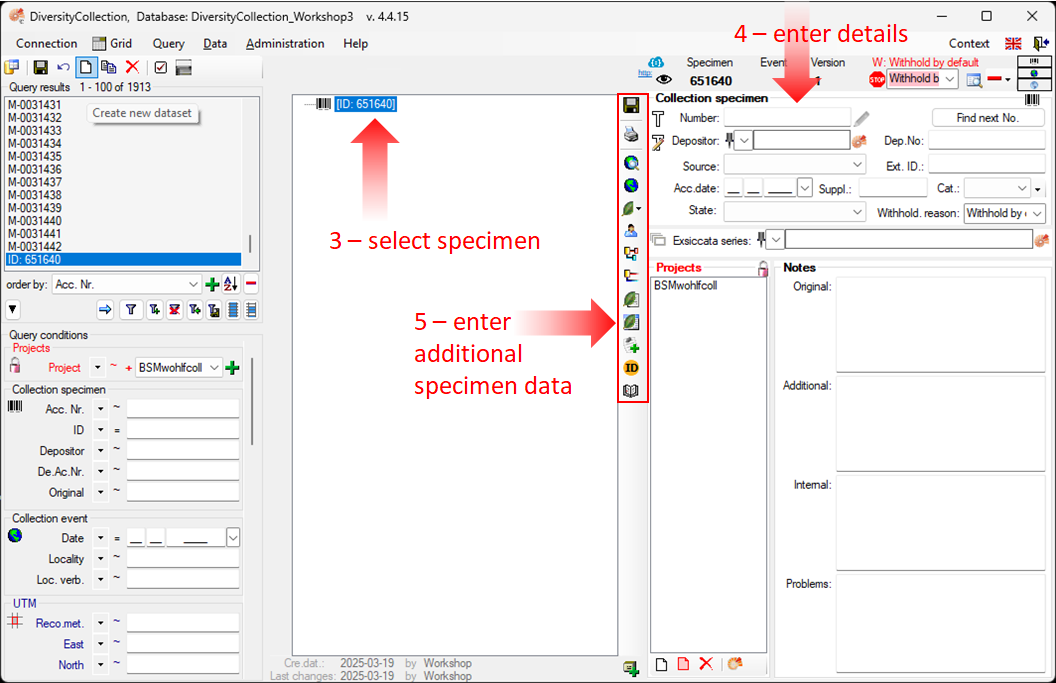1056x683 pixels.
Task: Click the Locality query input field
Action: [183, 558]
